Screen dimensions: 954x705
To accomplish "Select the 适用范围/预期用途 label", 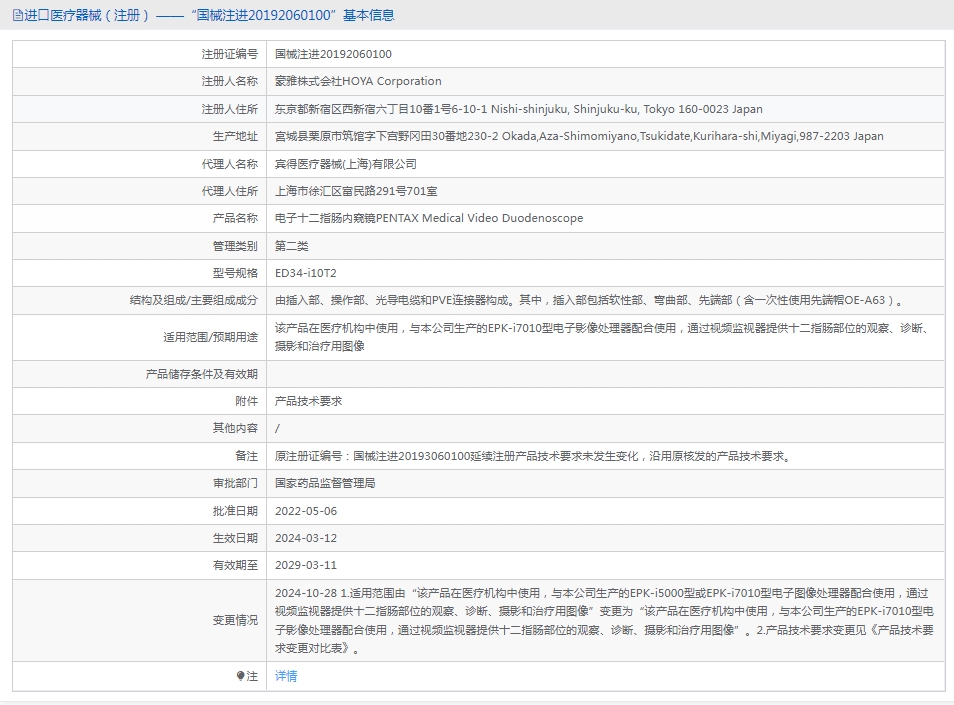I will [x=210, y=337].
